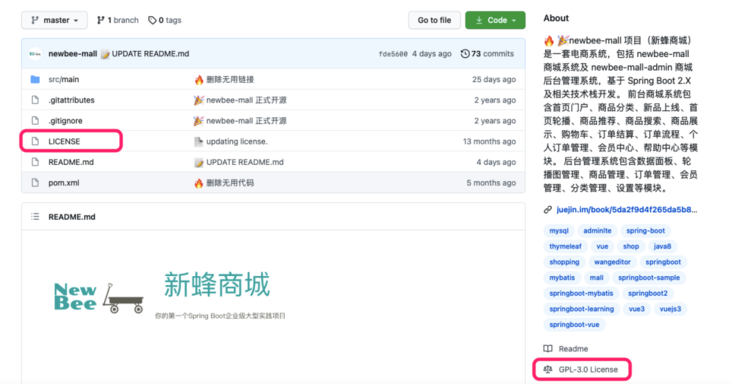Click the newbee-mall author avatar icon

point(35,54)
